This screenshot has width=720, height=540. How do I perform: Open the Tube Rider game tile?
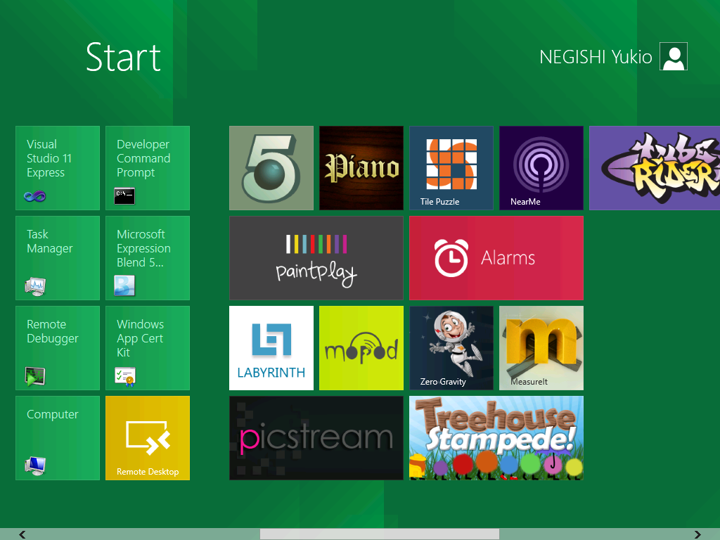[654, 168]
